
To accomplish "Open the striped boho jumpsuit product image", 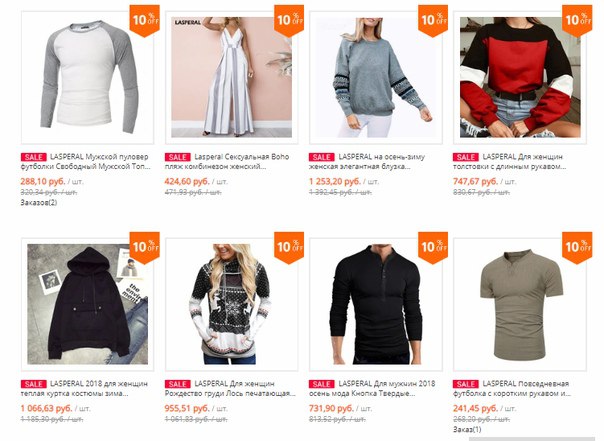I will [x=232, y=77].
